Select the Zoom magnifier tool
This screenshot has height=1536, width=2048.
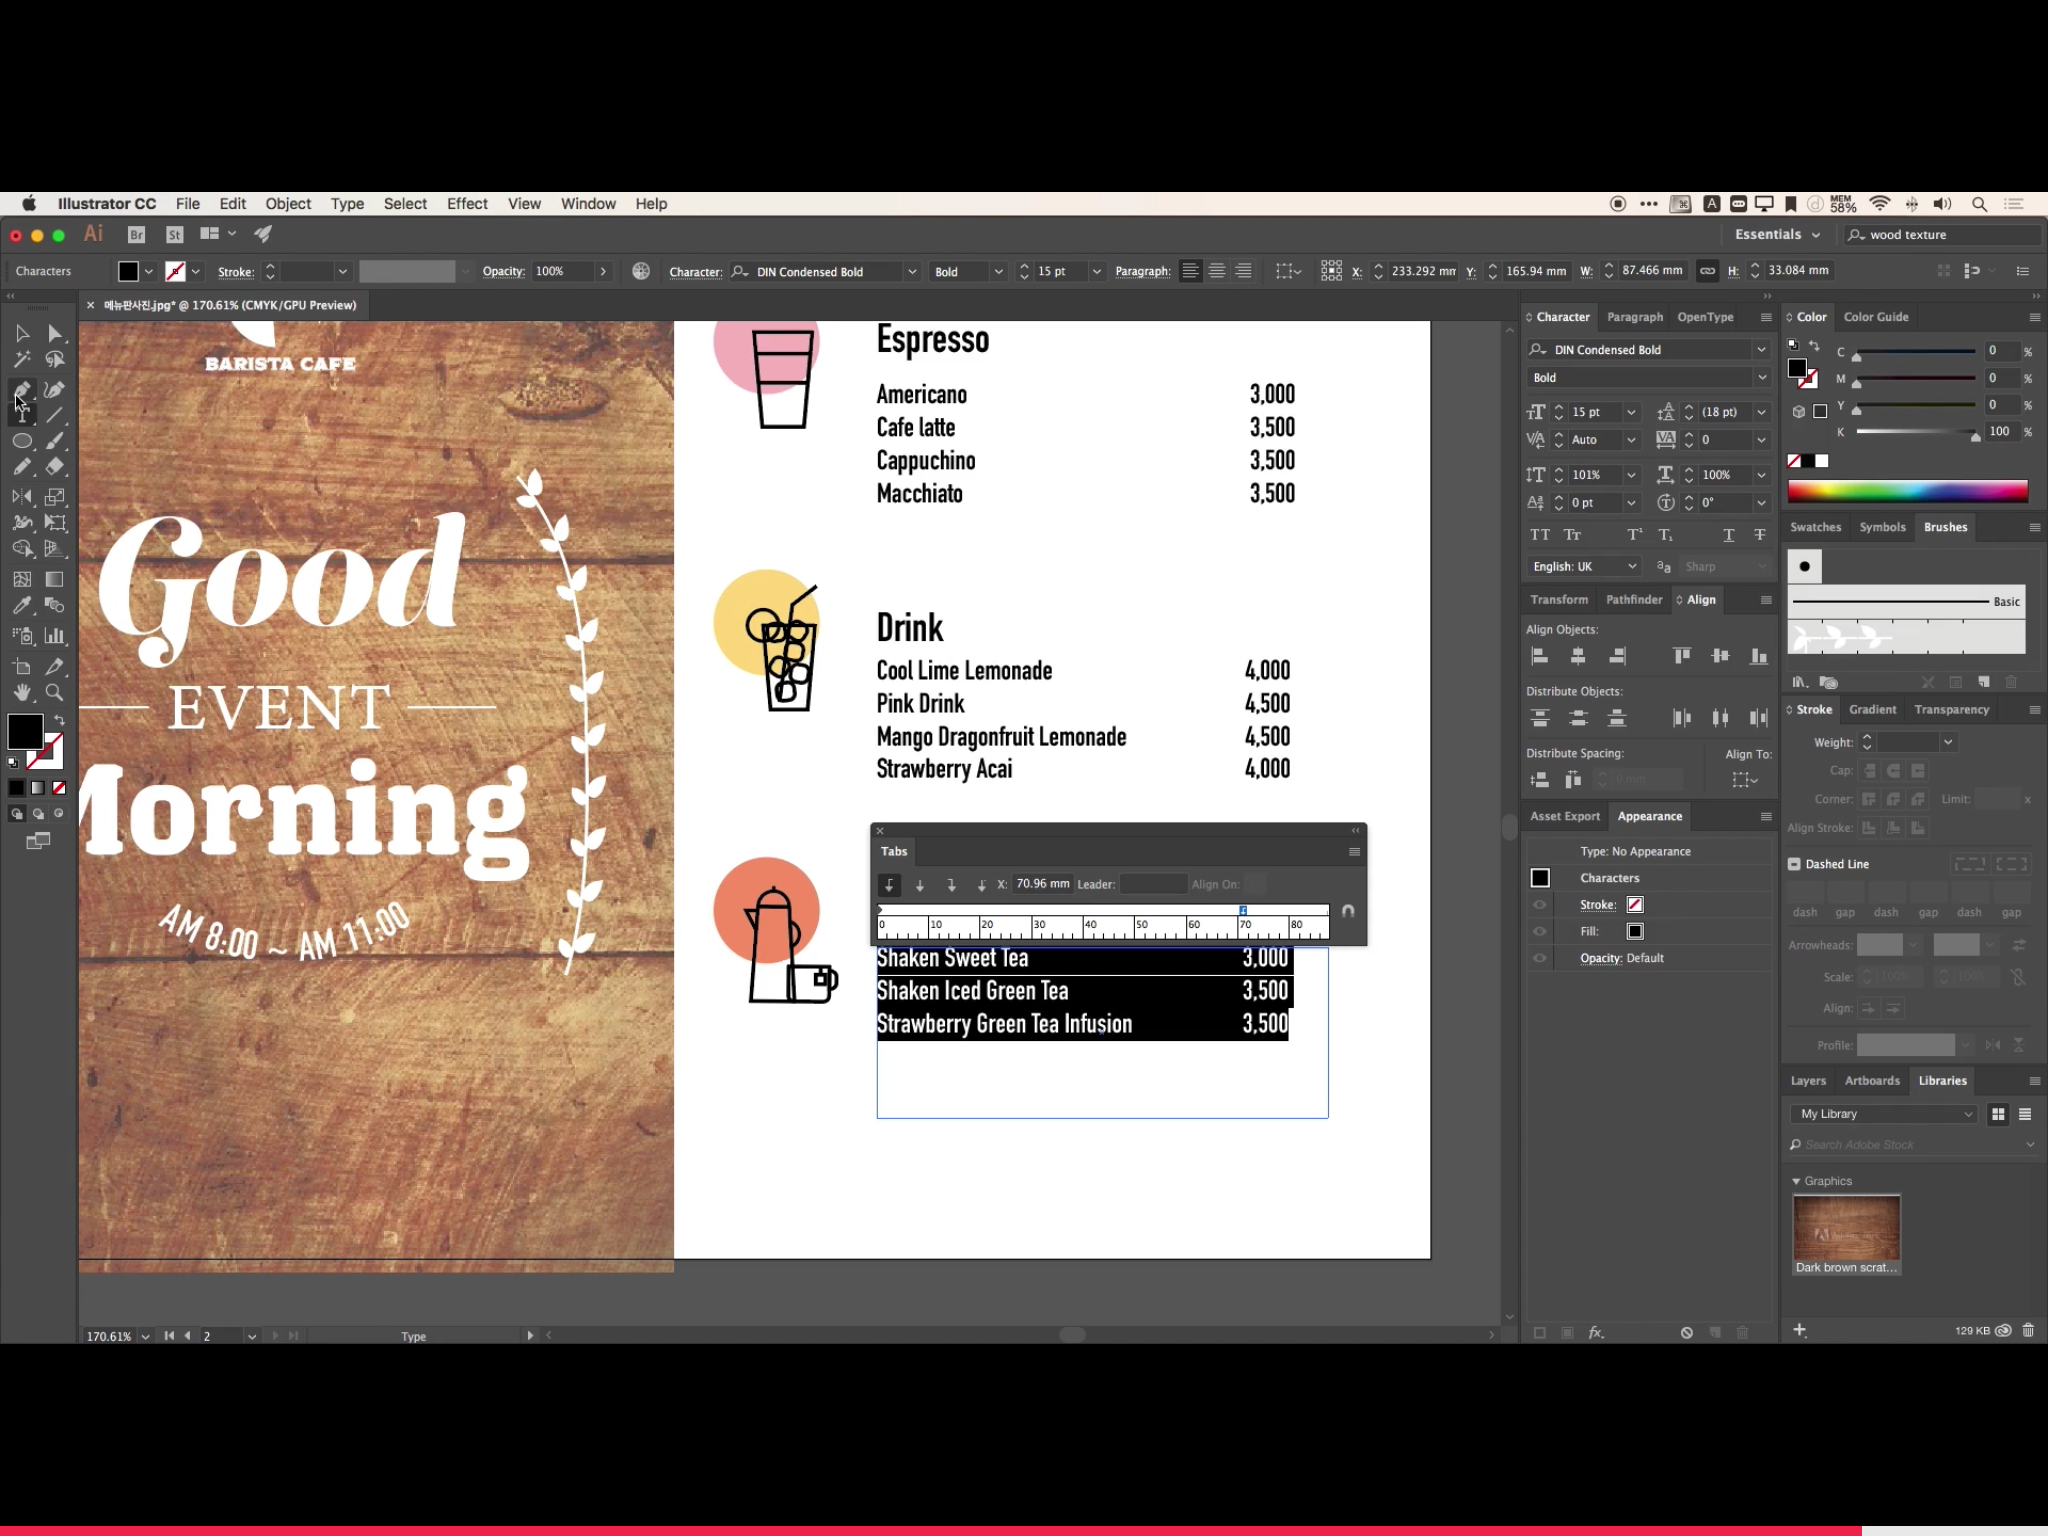(55, 692)
